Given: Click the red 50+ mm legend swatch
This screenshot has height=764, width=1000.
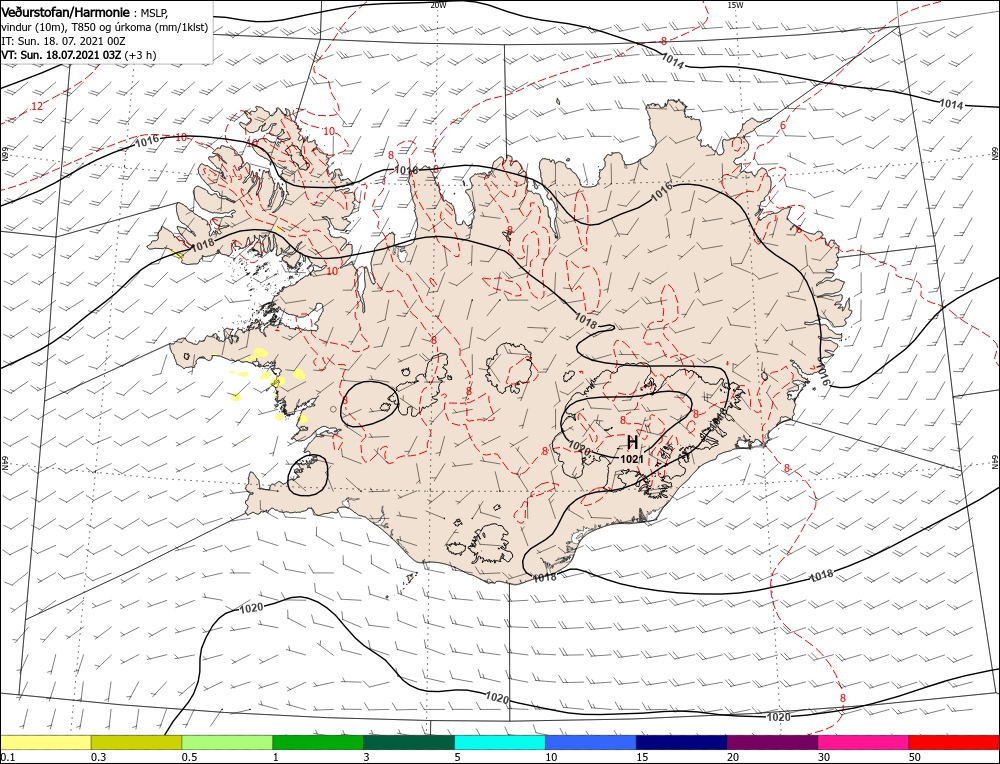Looking at the screenshot, I should [x=953, y=742].
